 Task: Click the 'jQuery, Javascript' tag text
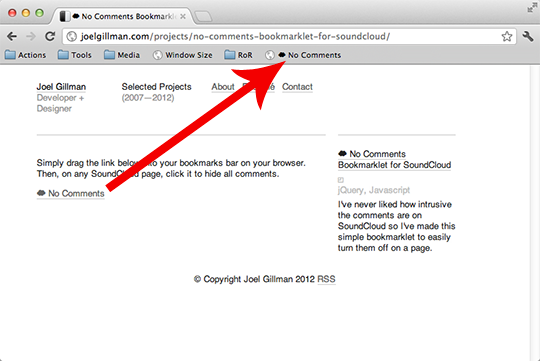click(374, 190)
